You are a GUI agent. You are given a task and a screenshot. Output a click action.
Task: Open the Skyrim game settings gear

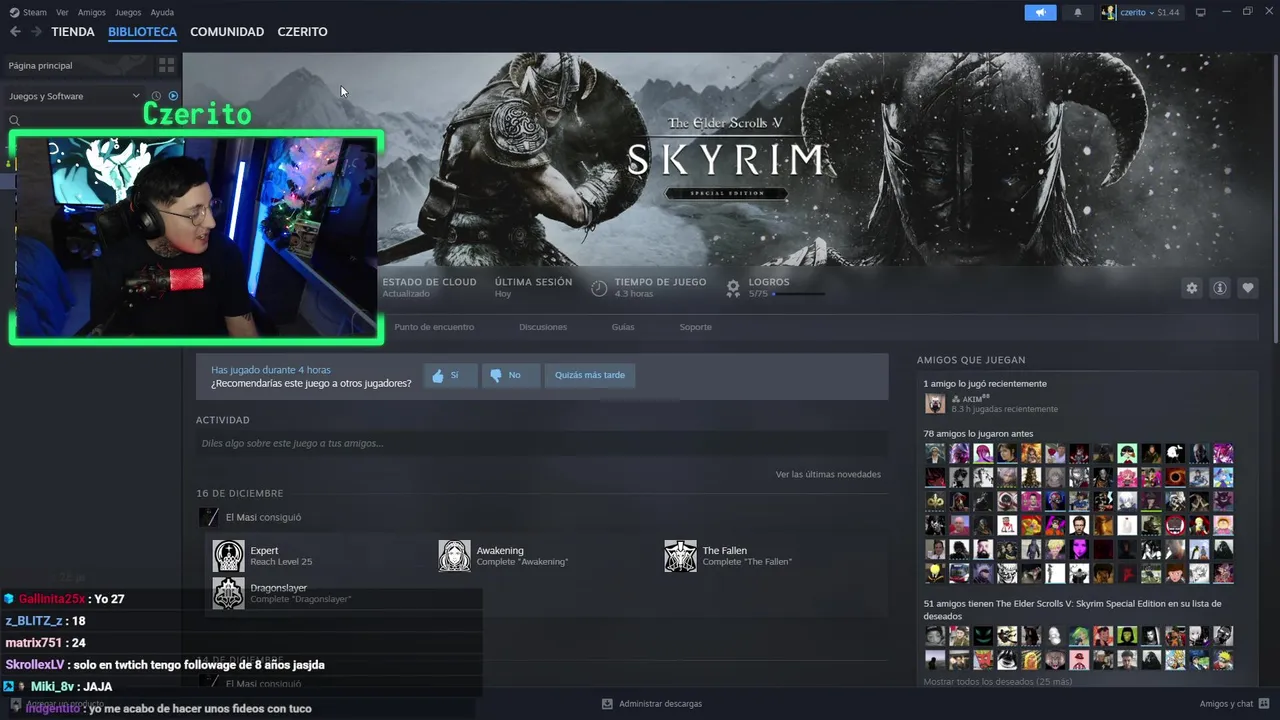click(x=1191, y=288)
